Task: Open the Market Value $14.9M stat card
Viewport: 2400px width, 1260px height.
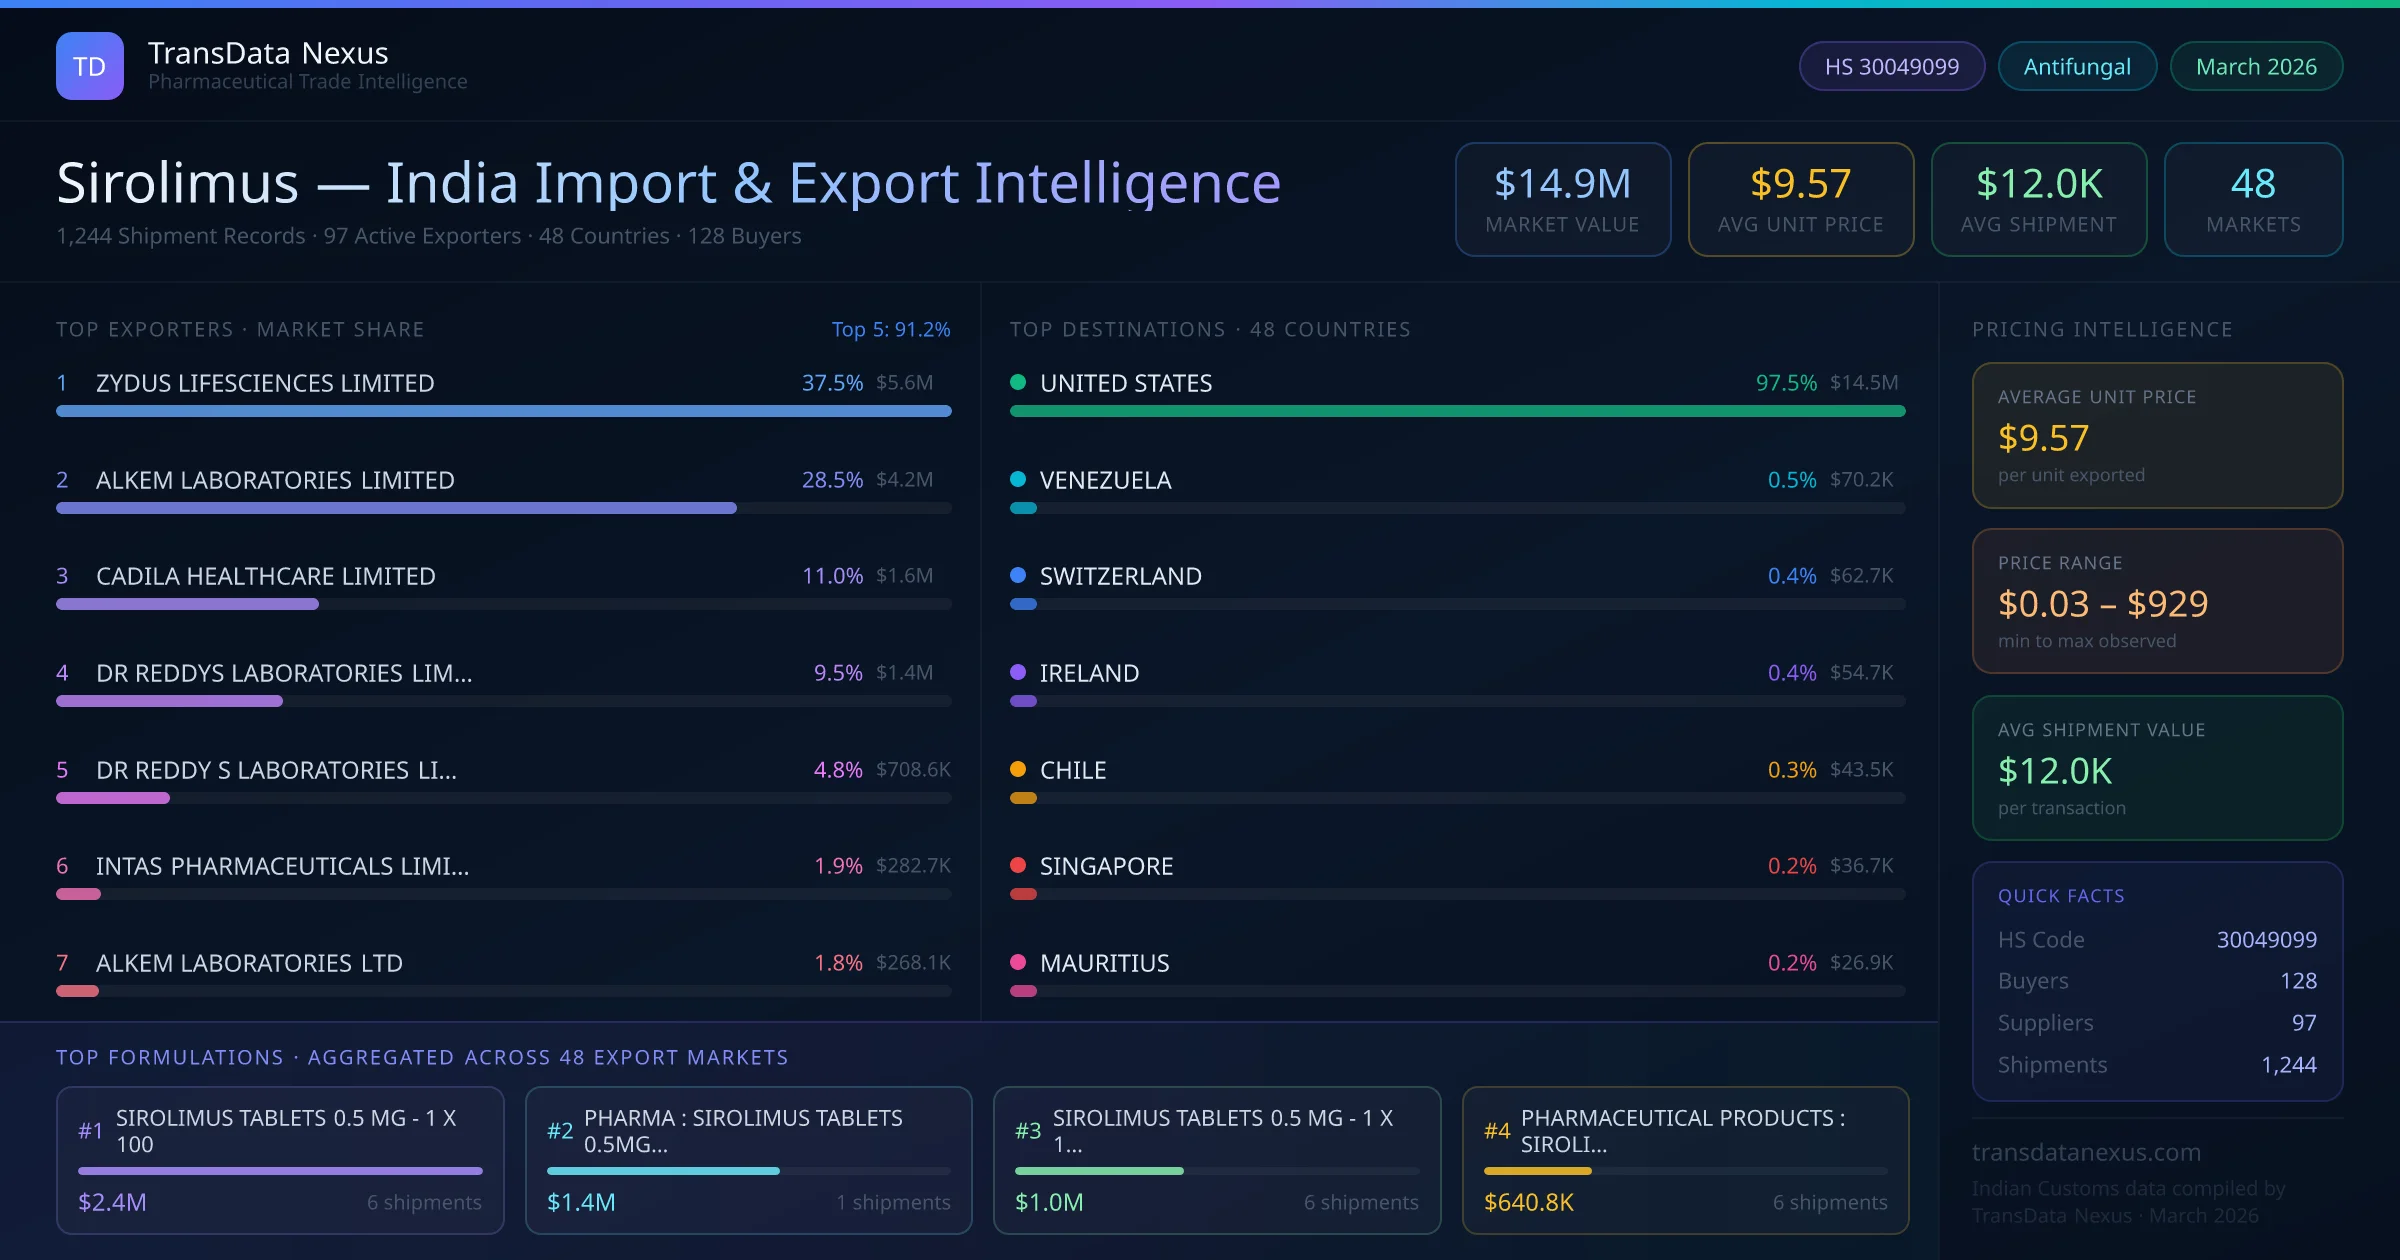Action: pyautogui.click(x=1562, y=199)
